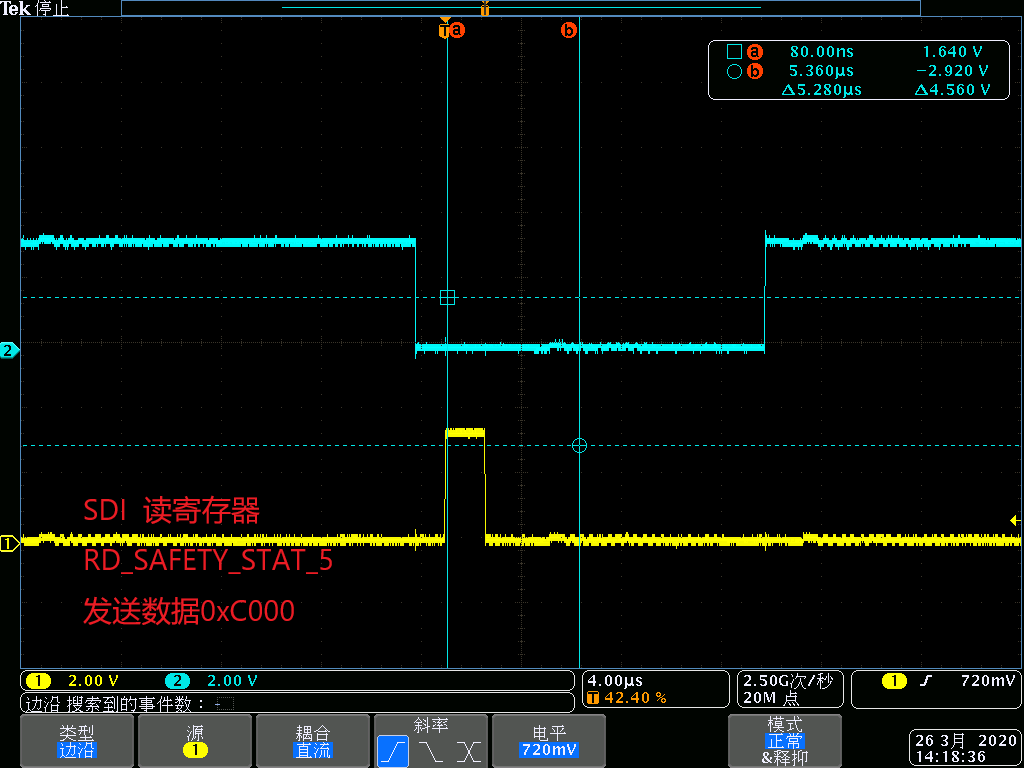
Task: Click the △5.280µs cursor delta readout
Action: click(x=821, y=89)
